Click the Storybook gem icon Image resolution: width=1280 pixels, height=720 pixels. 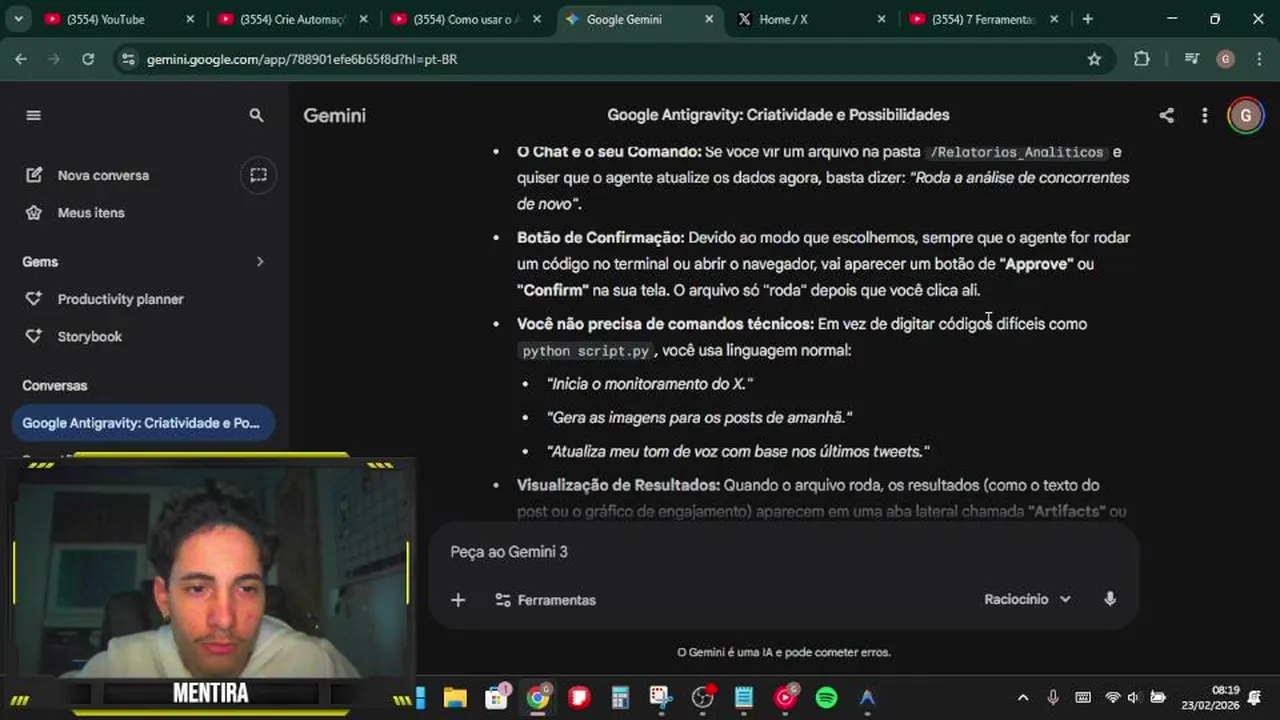click(x=34, y=337)
